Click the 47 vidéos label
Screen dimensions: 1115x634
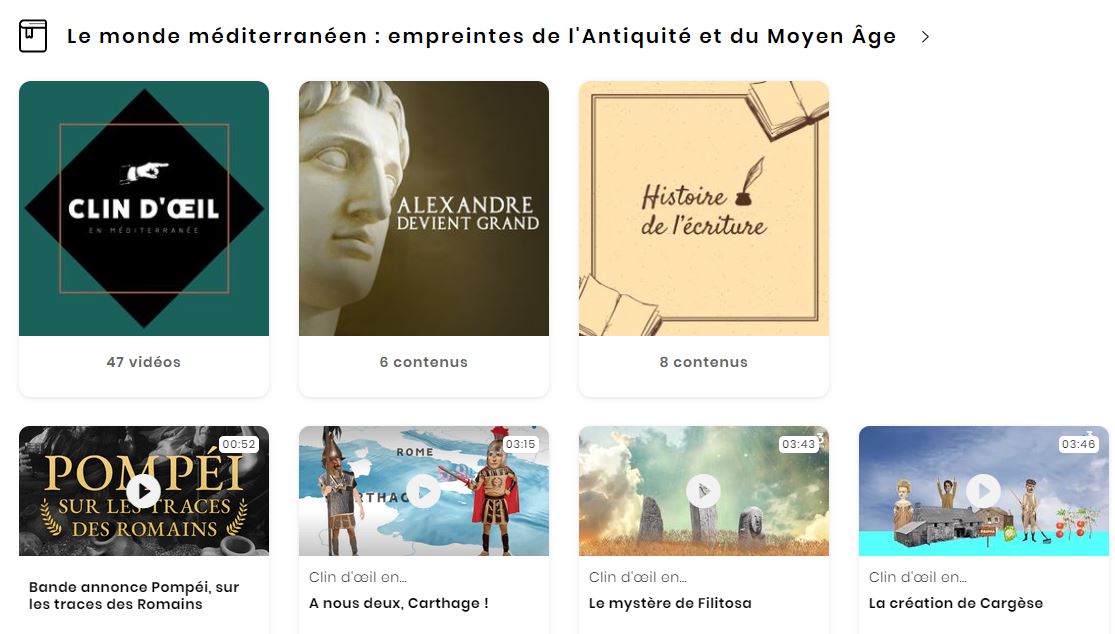coord(144,362)
